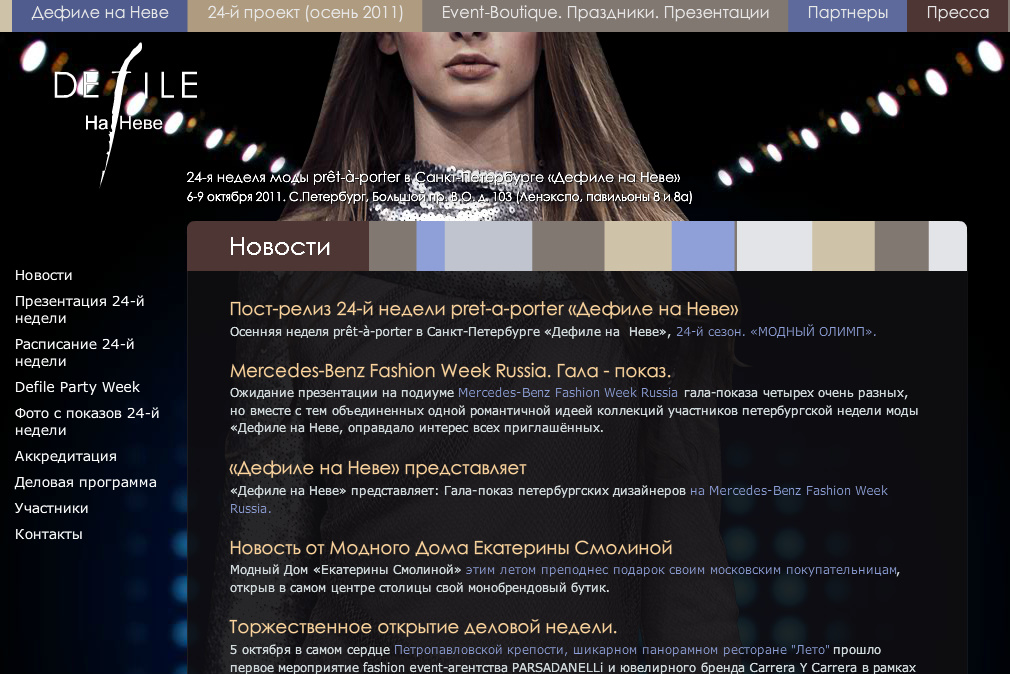Open Фото с показов 24-й недели

point(87,421)
